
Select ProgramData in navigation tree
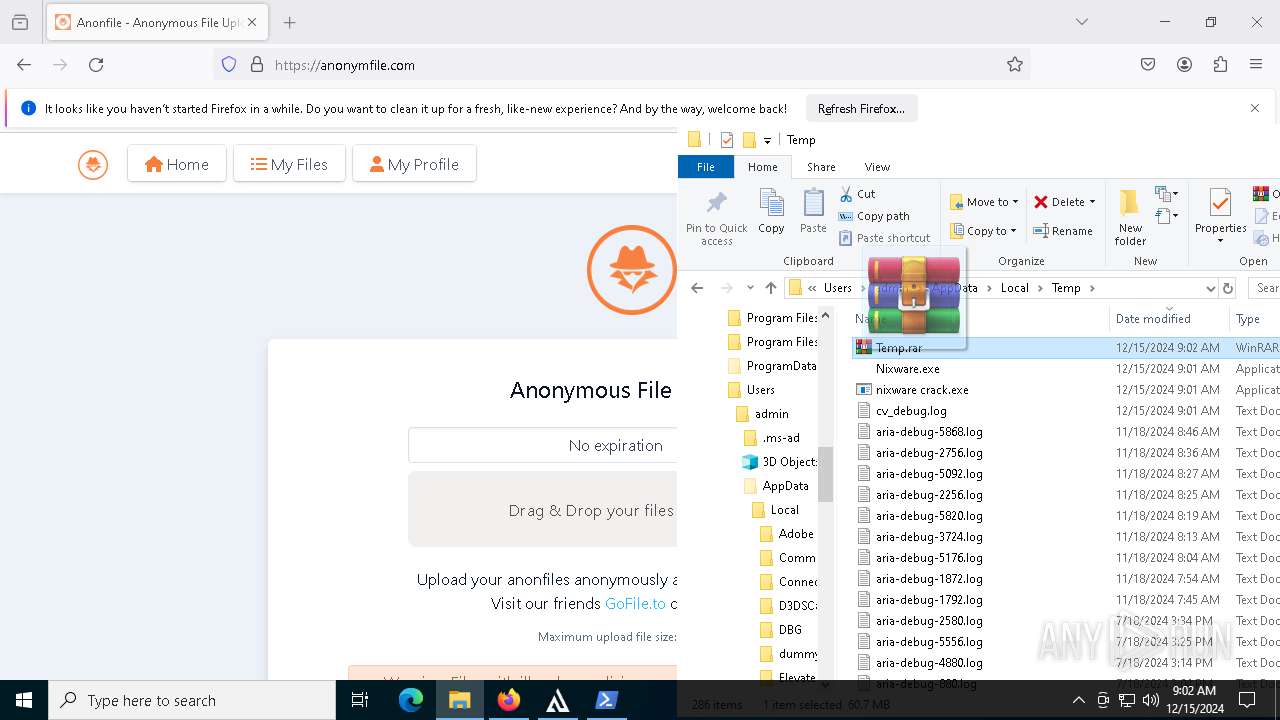tap(781, 366)
